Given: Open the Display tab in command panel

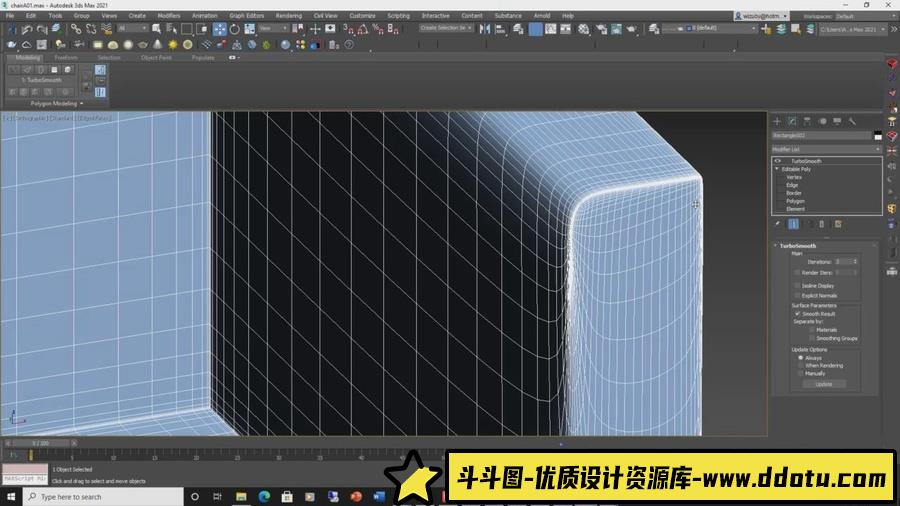Looking at the screenshot, I should click(837, 121).
